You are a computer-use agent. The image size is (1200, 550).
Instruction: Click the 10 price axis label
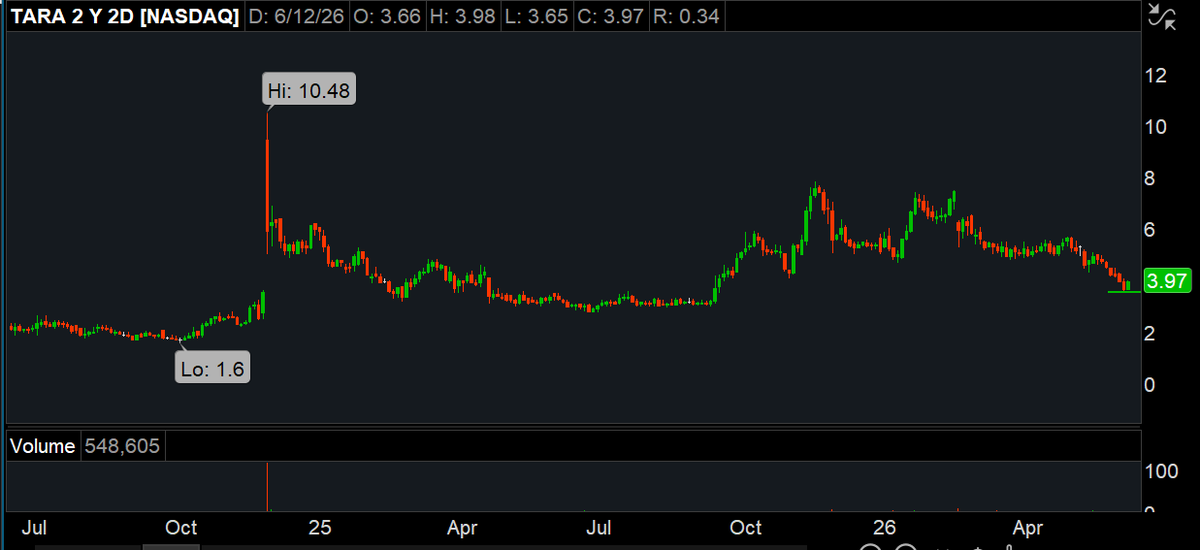(x=1156, y=127)
